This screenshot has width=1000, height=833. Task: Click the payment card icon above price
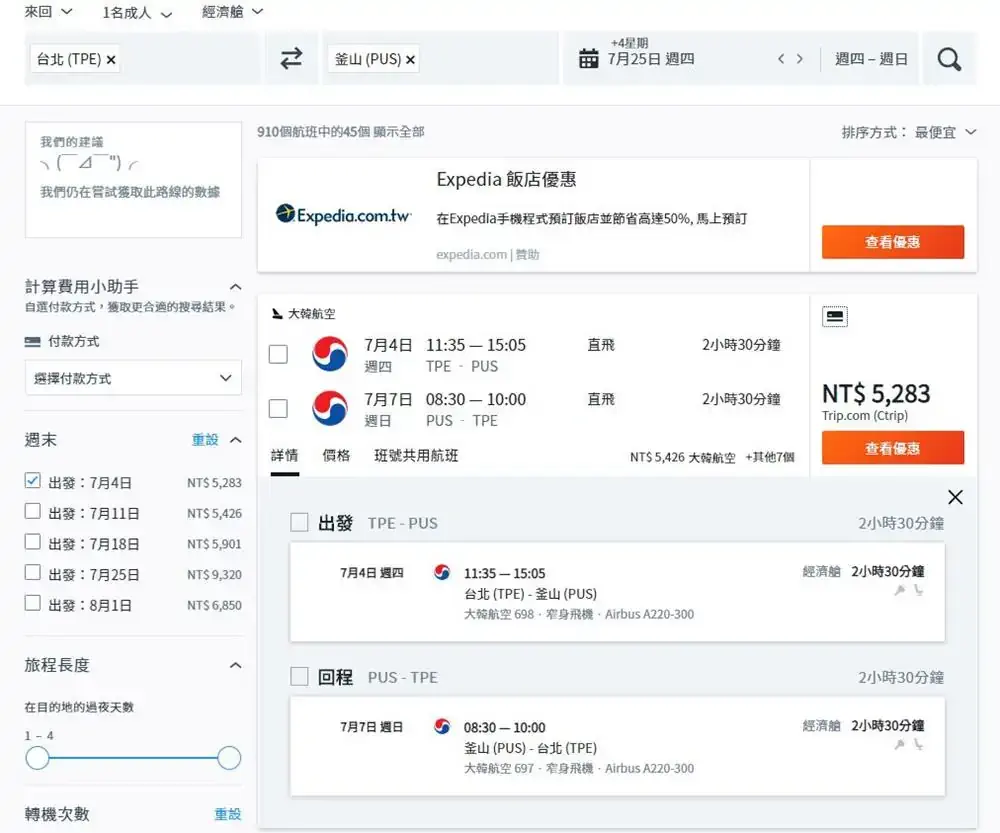pyautogui.click(x=835, y=316)
